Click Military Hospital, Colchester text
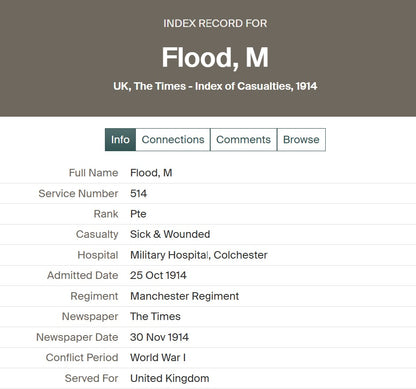Image resolution: width=416 pixels, height=389 pixels. [x=199, y=255]
